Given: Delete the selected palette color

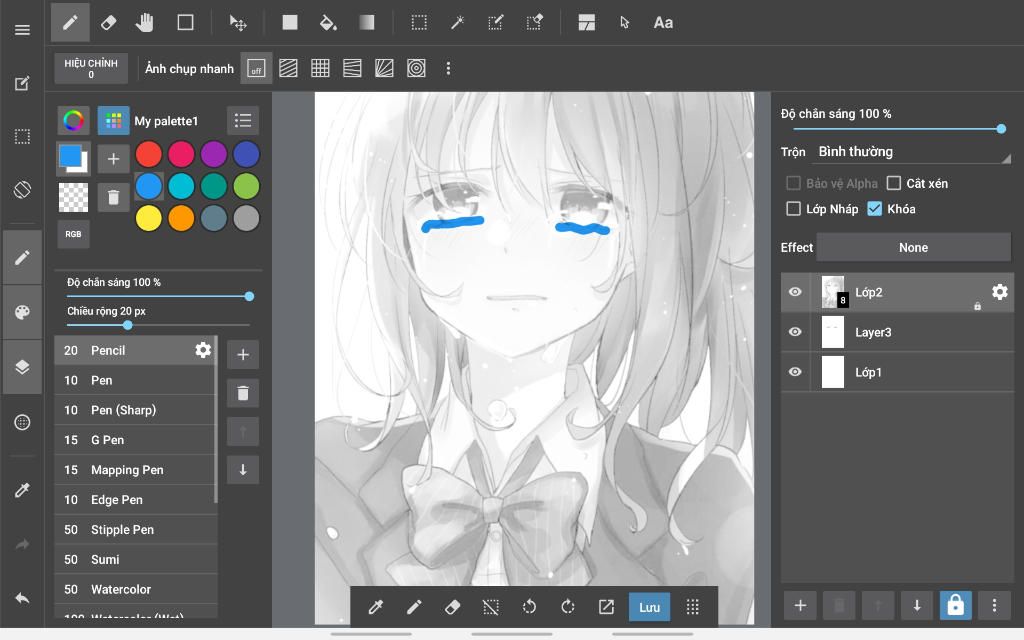Looking at the screenshot, I should (x=113, y=197).
